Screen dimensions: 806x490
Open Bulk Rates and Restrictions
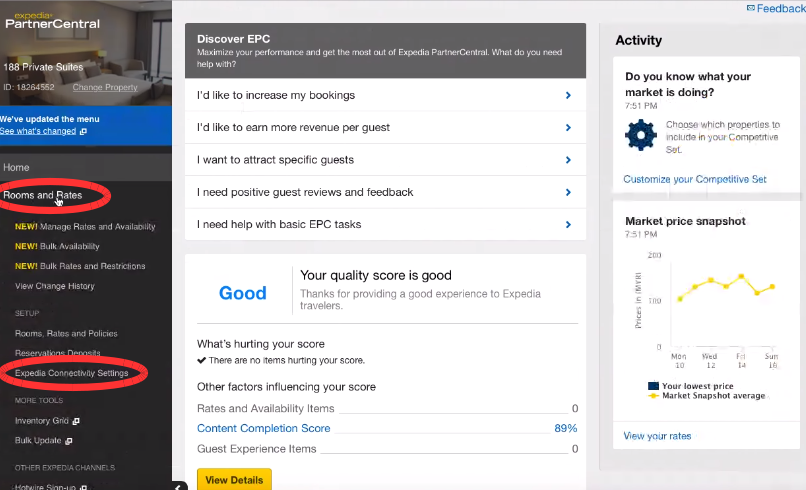coord(80,266)
